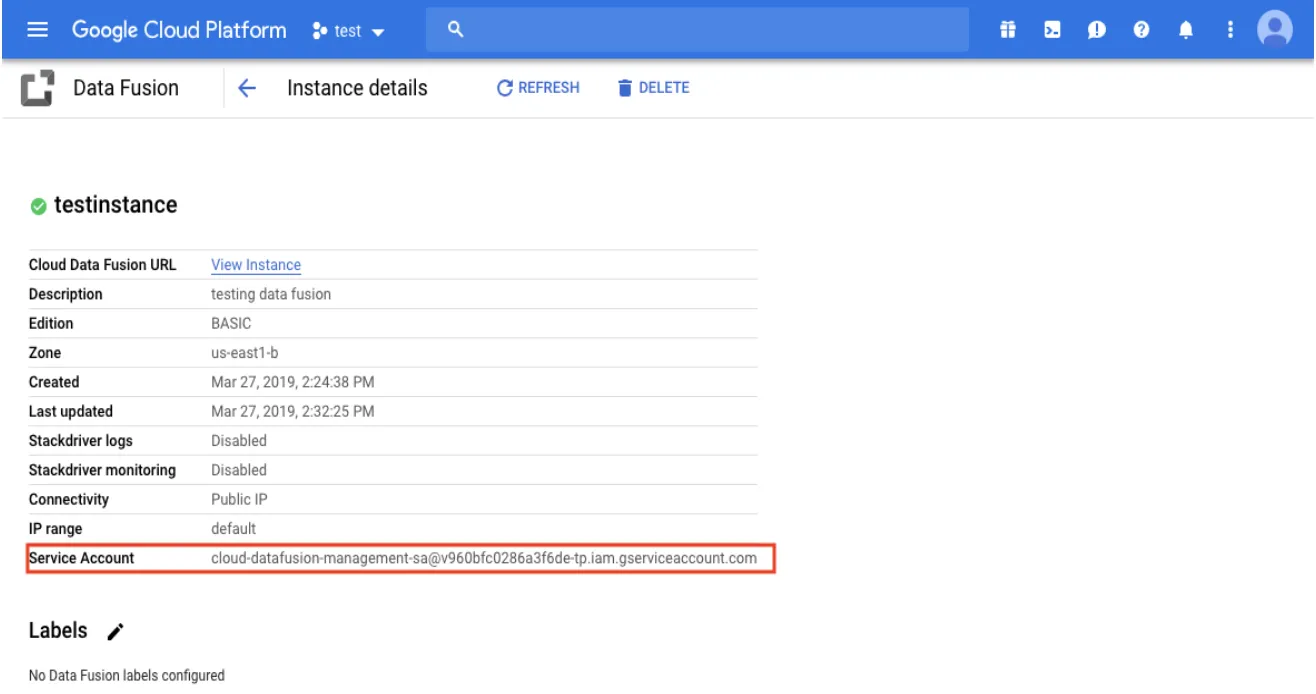1316x694 pixels.
Task: Edit labels with the pencil icon
Action: click(x=116, y=631)
